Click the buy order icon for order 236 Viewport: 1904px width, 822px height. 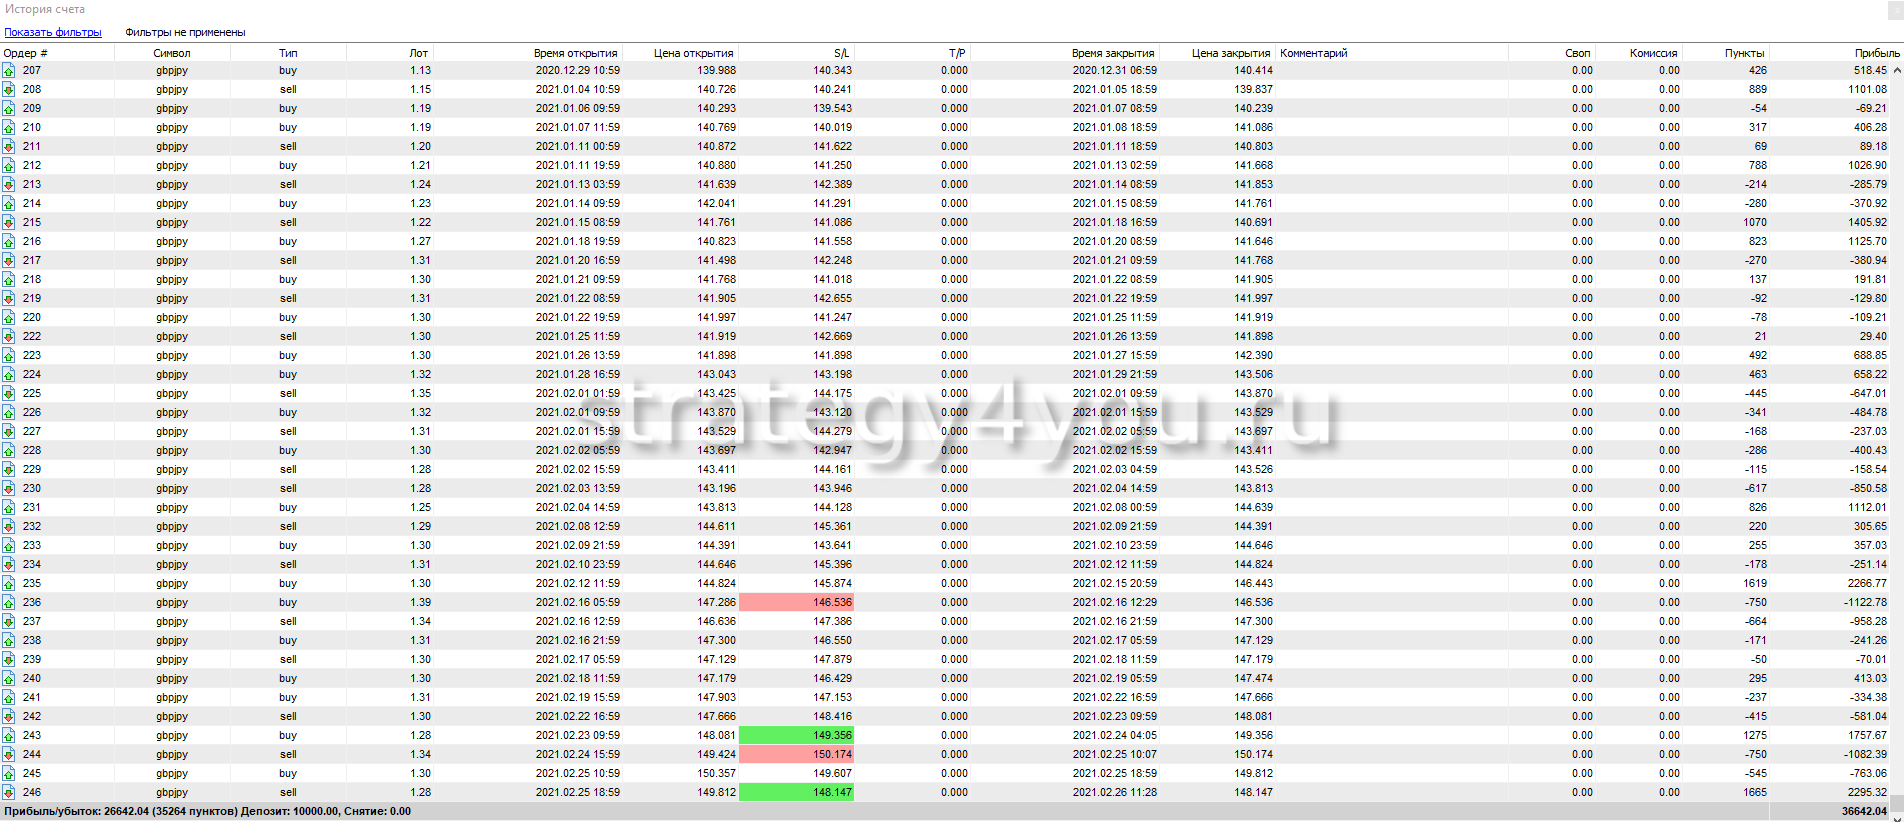[9, 603]
